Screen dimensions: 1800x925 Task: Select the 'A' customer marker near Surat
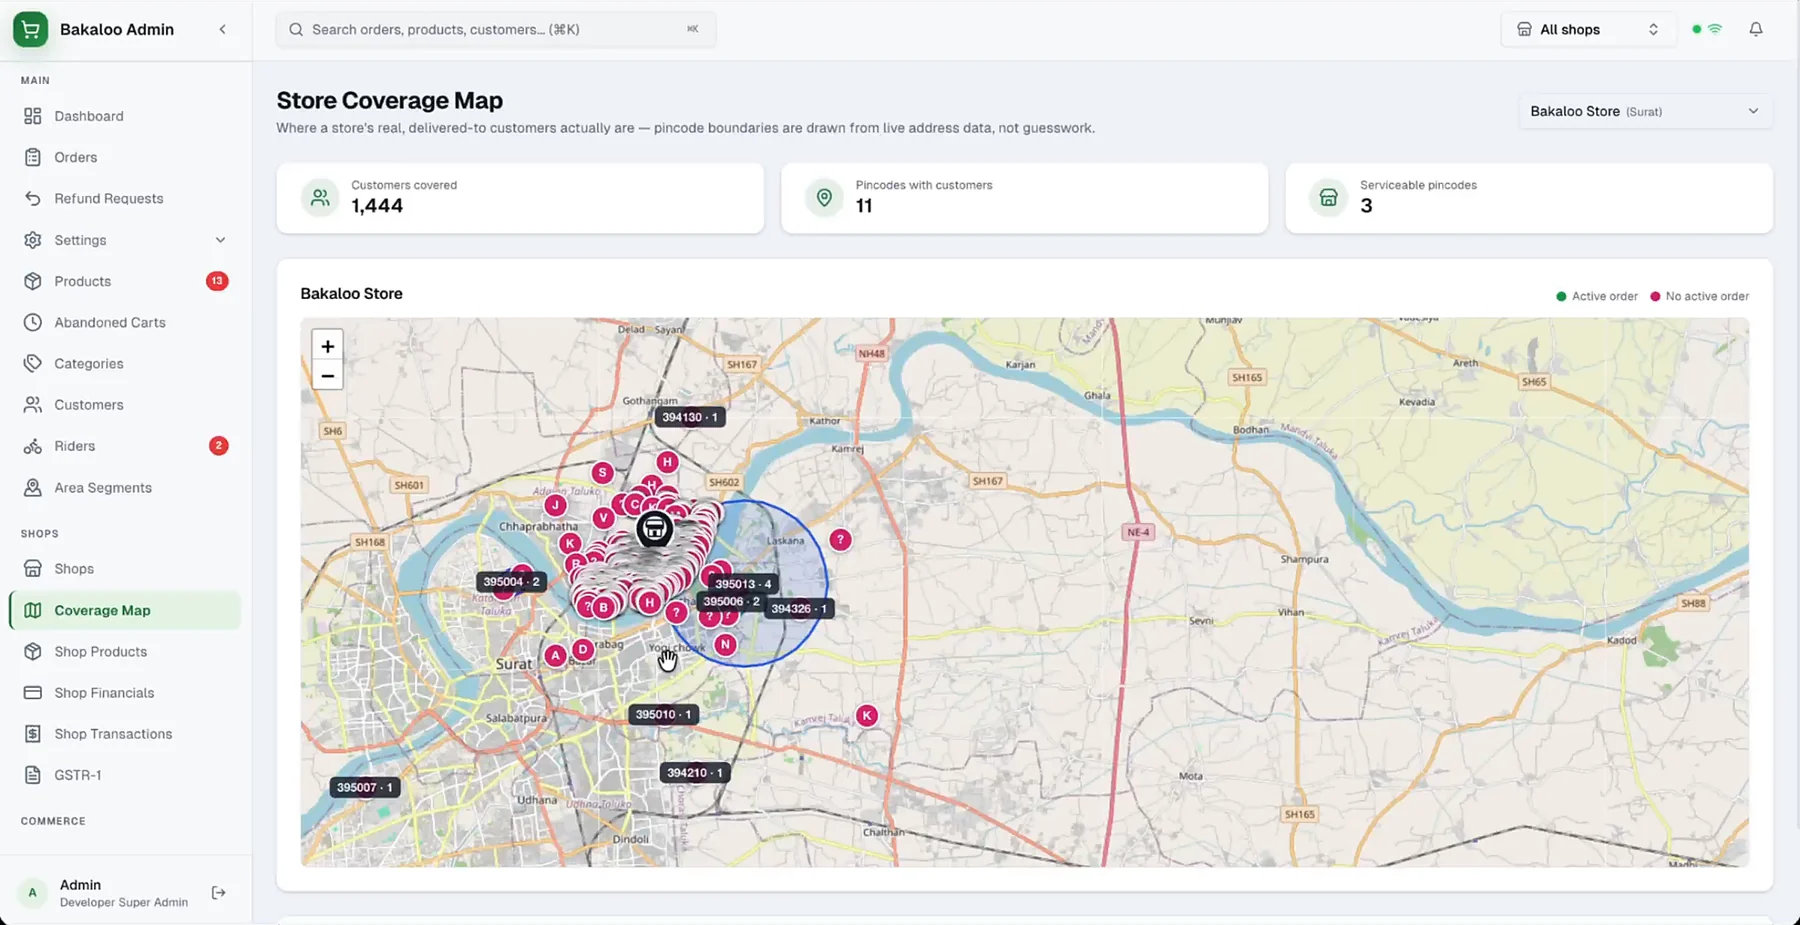pyautogui.click(x=555, y=656)
